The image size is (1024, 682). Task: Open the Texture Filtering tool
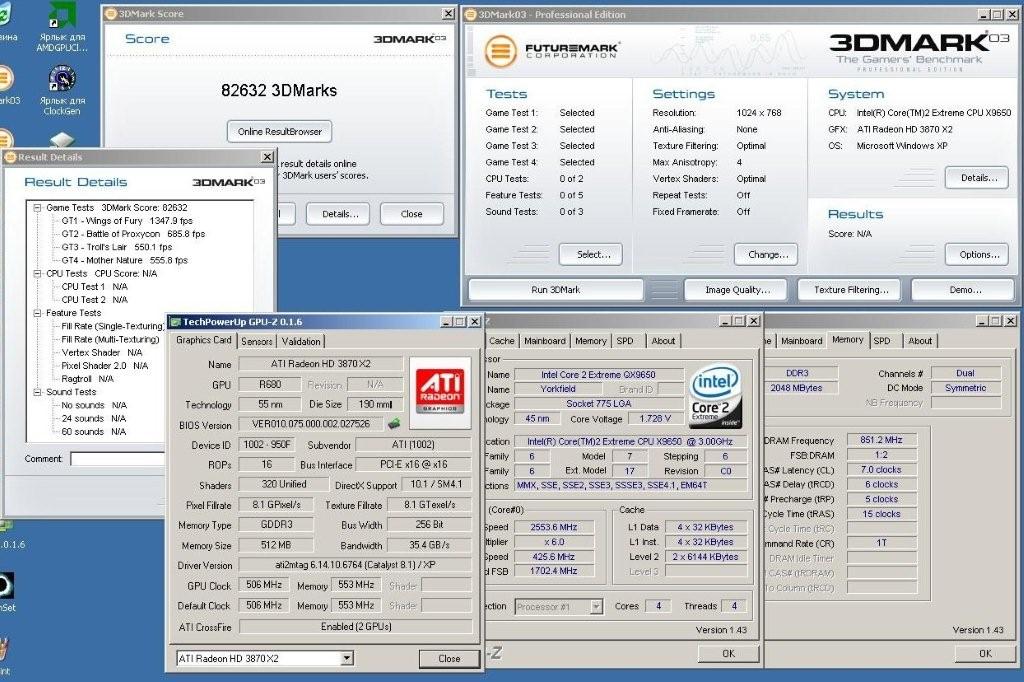[848, 289]
